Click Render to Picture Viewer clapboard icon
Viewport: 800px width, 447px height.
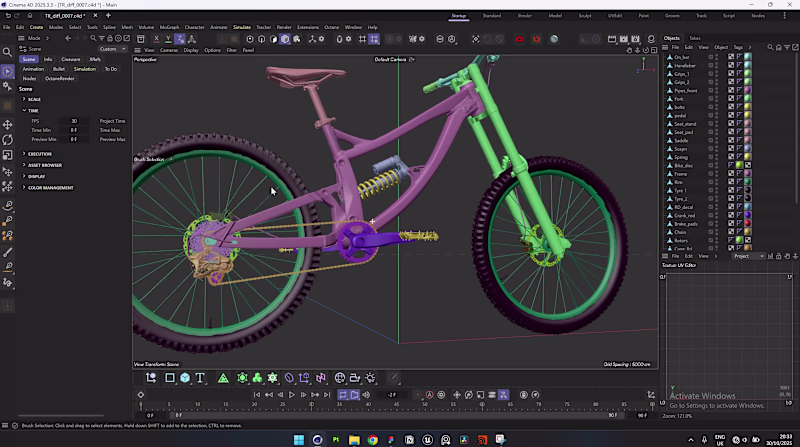(x=623, y=39)
